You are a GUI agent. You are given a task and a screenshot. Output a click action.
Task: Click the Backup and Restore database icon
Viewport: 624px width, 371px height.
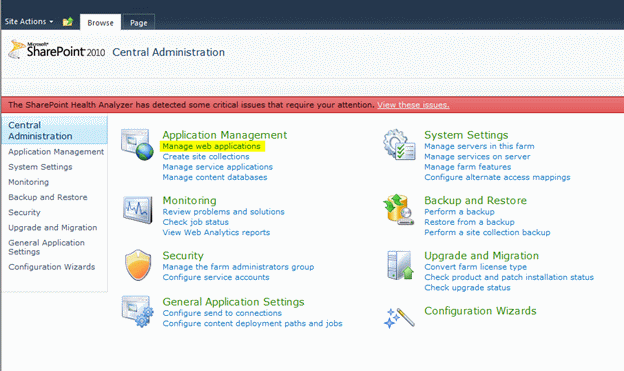[399, 209]
